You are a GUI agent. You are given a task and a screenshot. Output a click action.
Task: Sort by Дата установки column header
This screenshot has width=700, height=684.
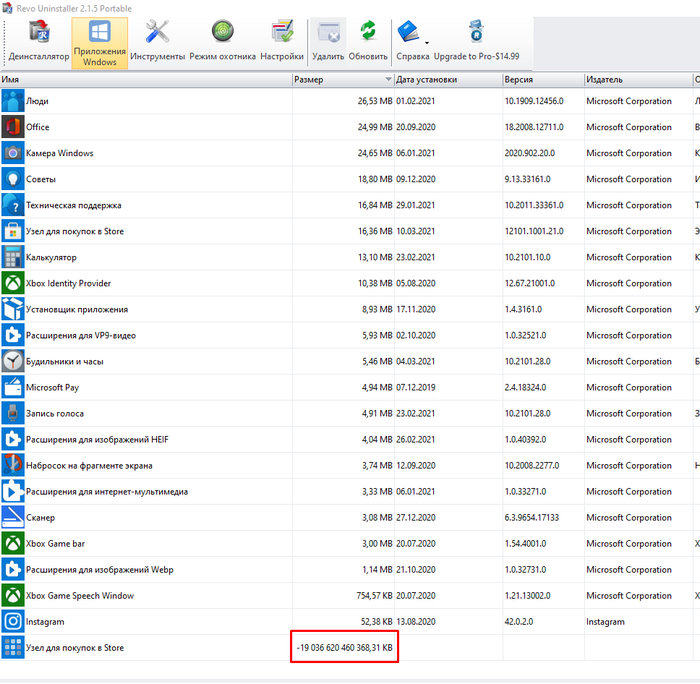point(448,79)
